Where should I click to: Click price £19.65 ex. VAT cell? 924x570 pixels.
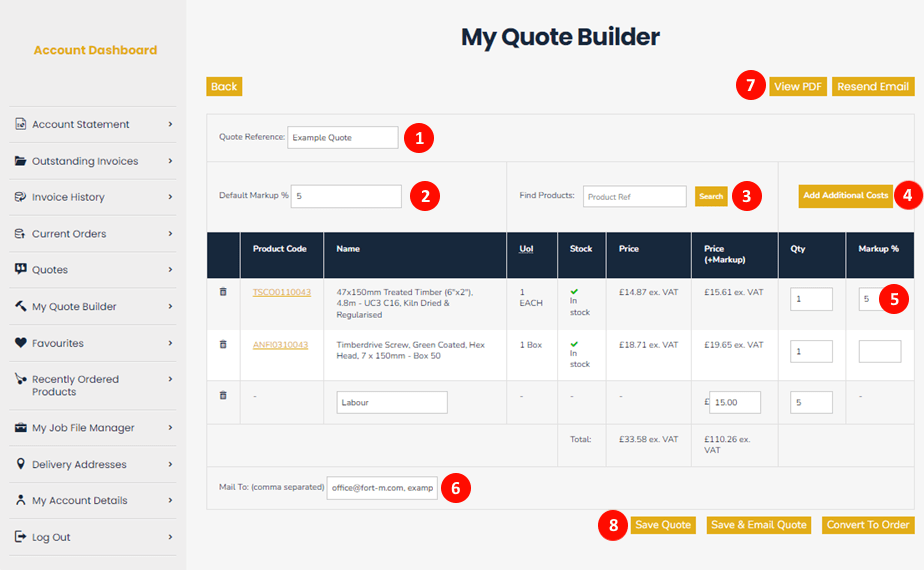[x=734, y=345]
